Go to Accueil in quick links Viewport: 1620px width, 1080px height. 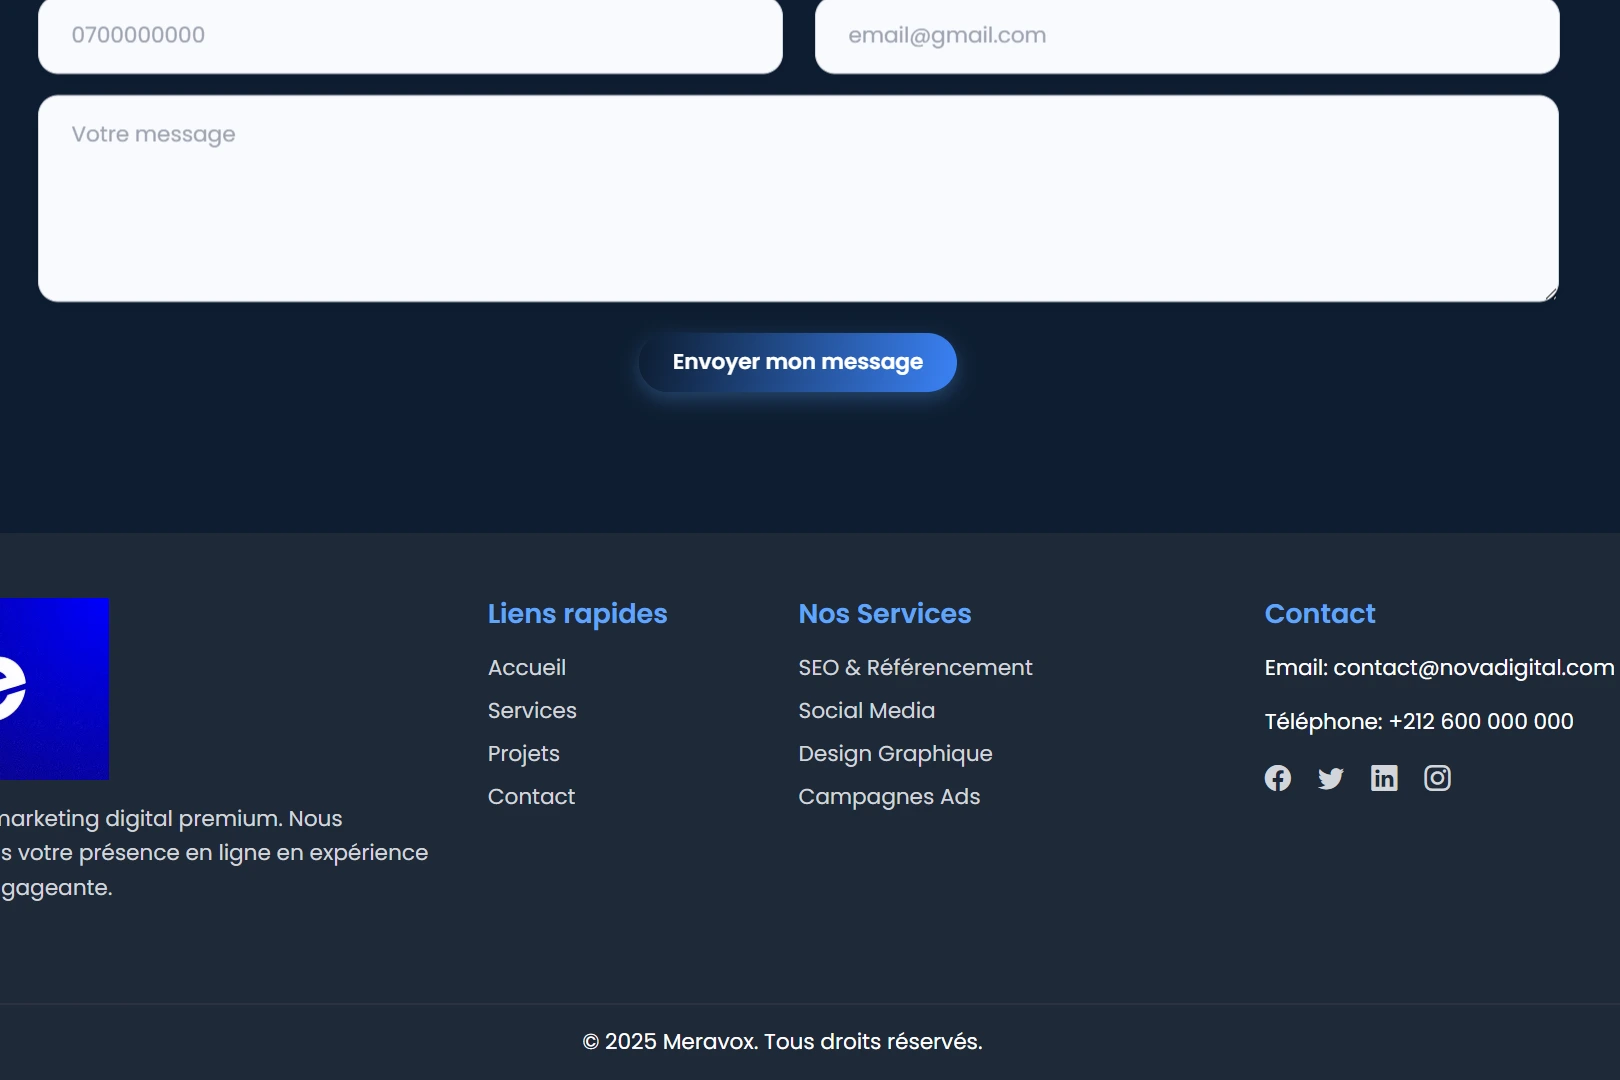click(x=527, y=668)
